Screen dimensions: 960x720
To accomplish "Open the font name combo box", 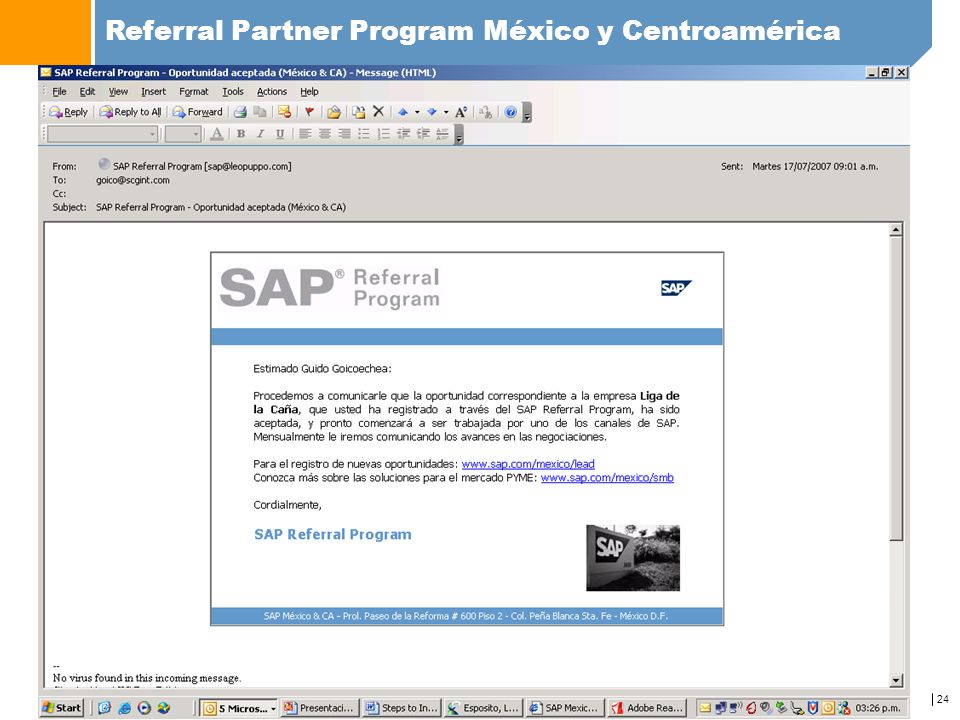I will point(102,134).
